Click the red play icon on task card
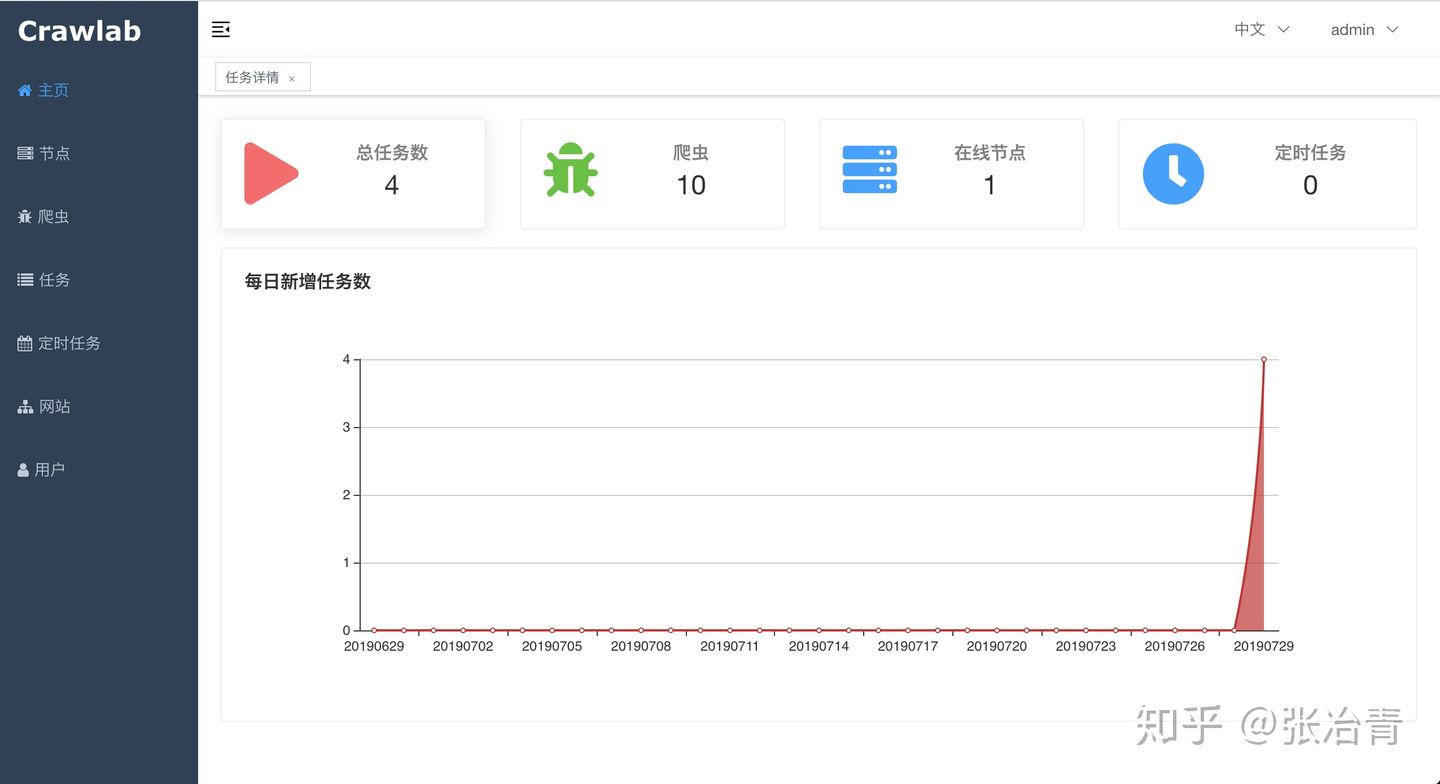This screenshot has height=784, width=1440. pos(270,173)
